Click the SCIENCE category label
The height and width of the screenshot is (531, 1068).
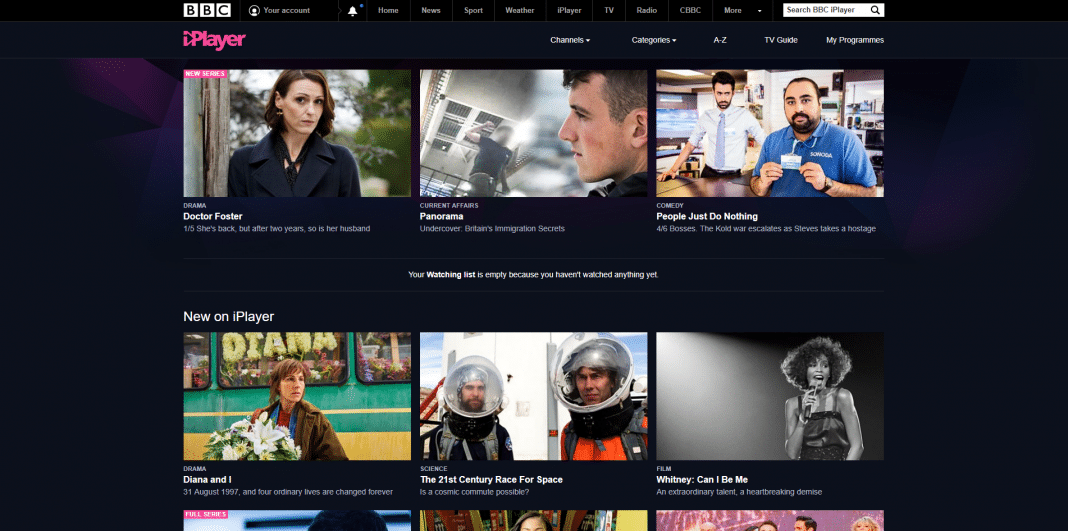[434, 469]
